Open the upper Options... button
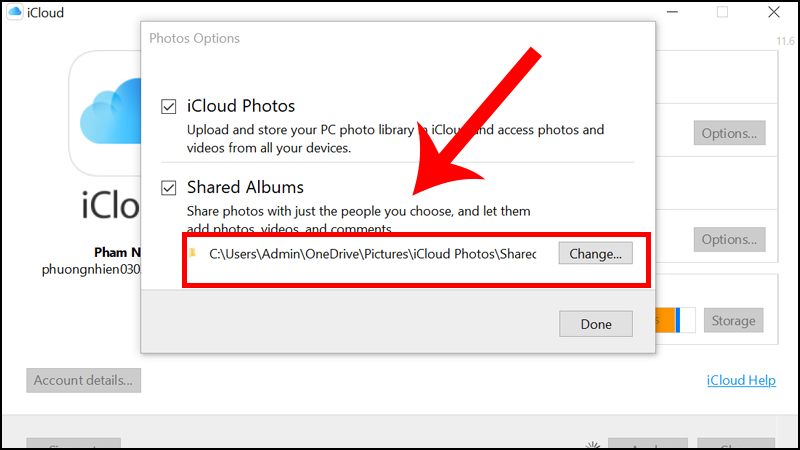 click(729, 133)
